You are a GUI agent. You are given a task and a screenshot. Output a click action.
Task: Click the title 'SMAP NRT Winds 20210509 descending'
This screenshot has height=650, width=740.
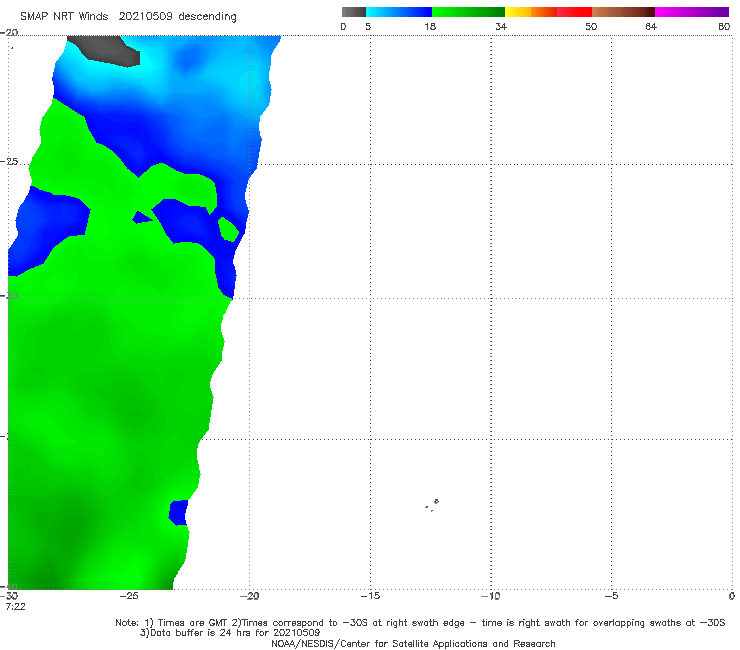coord(128,17)
